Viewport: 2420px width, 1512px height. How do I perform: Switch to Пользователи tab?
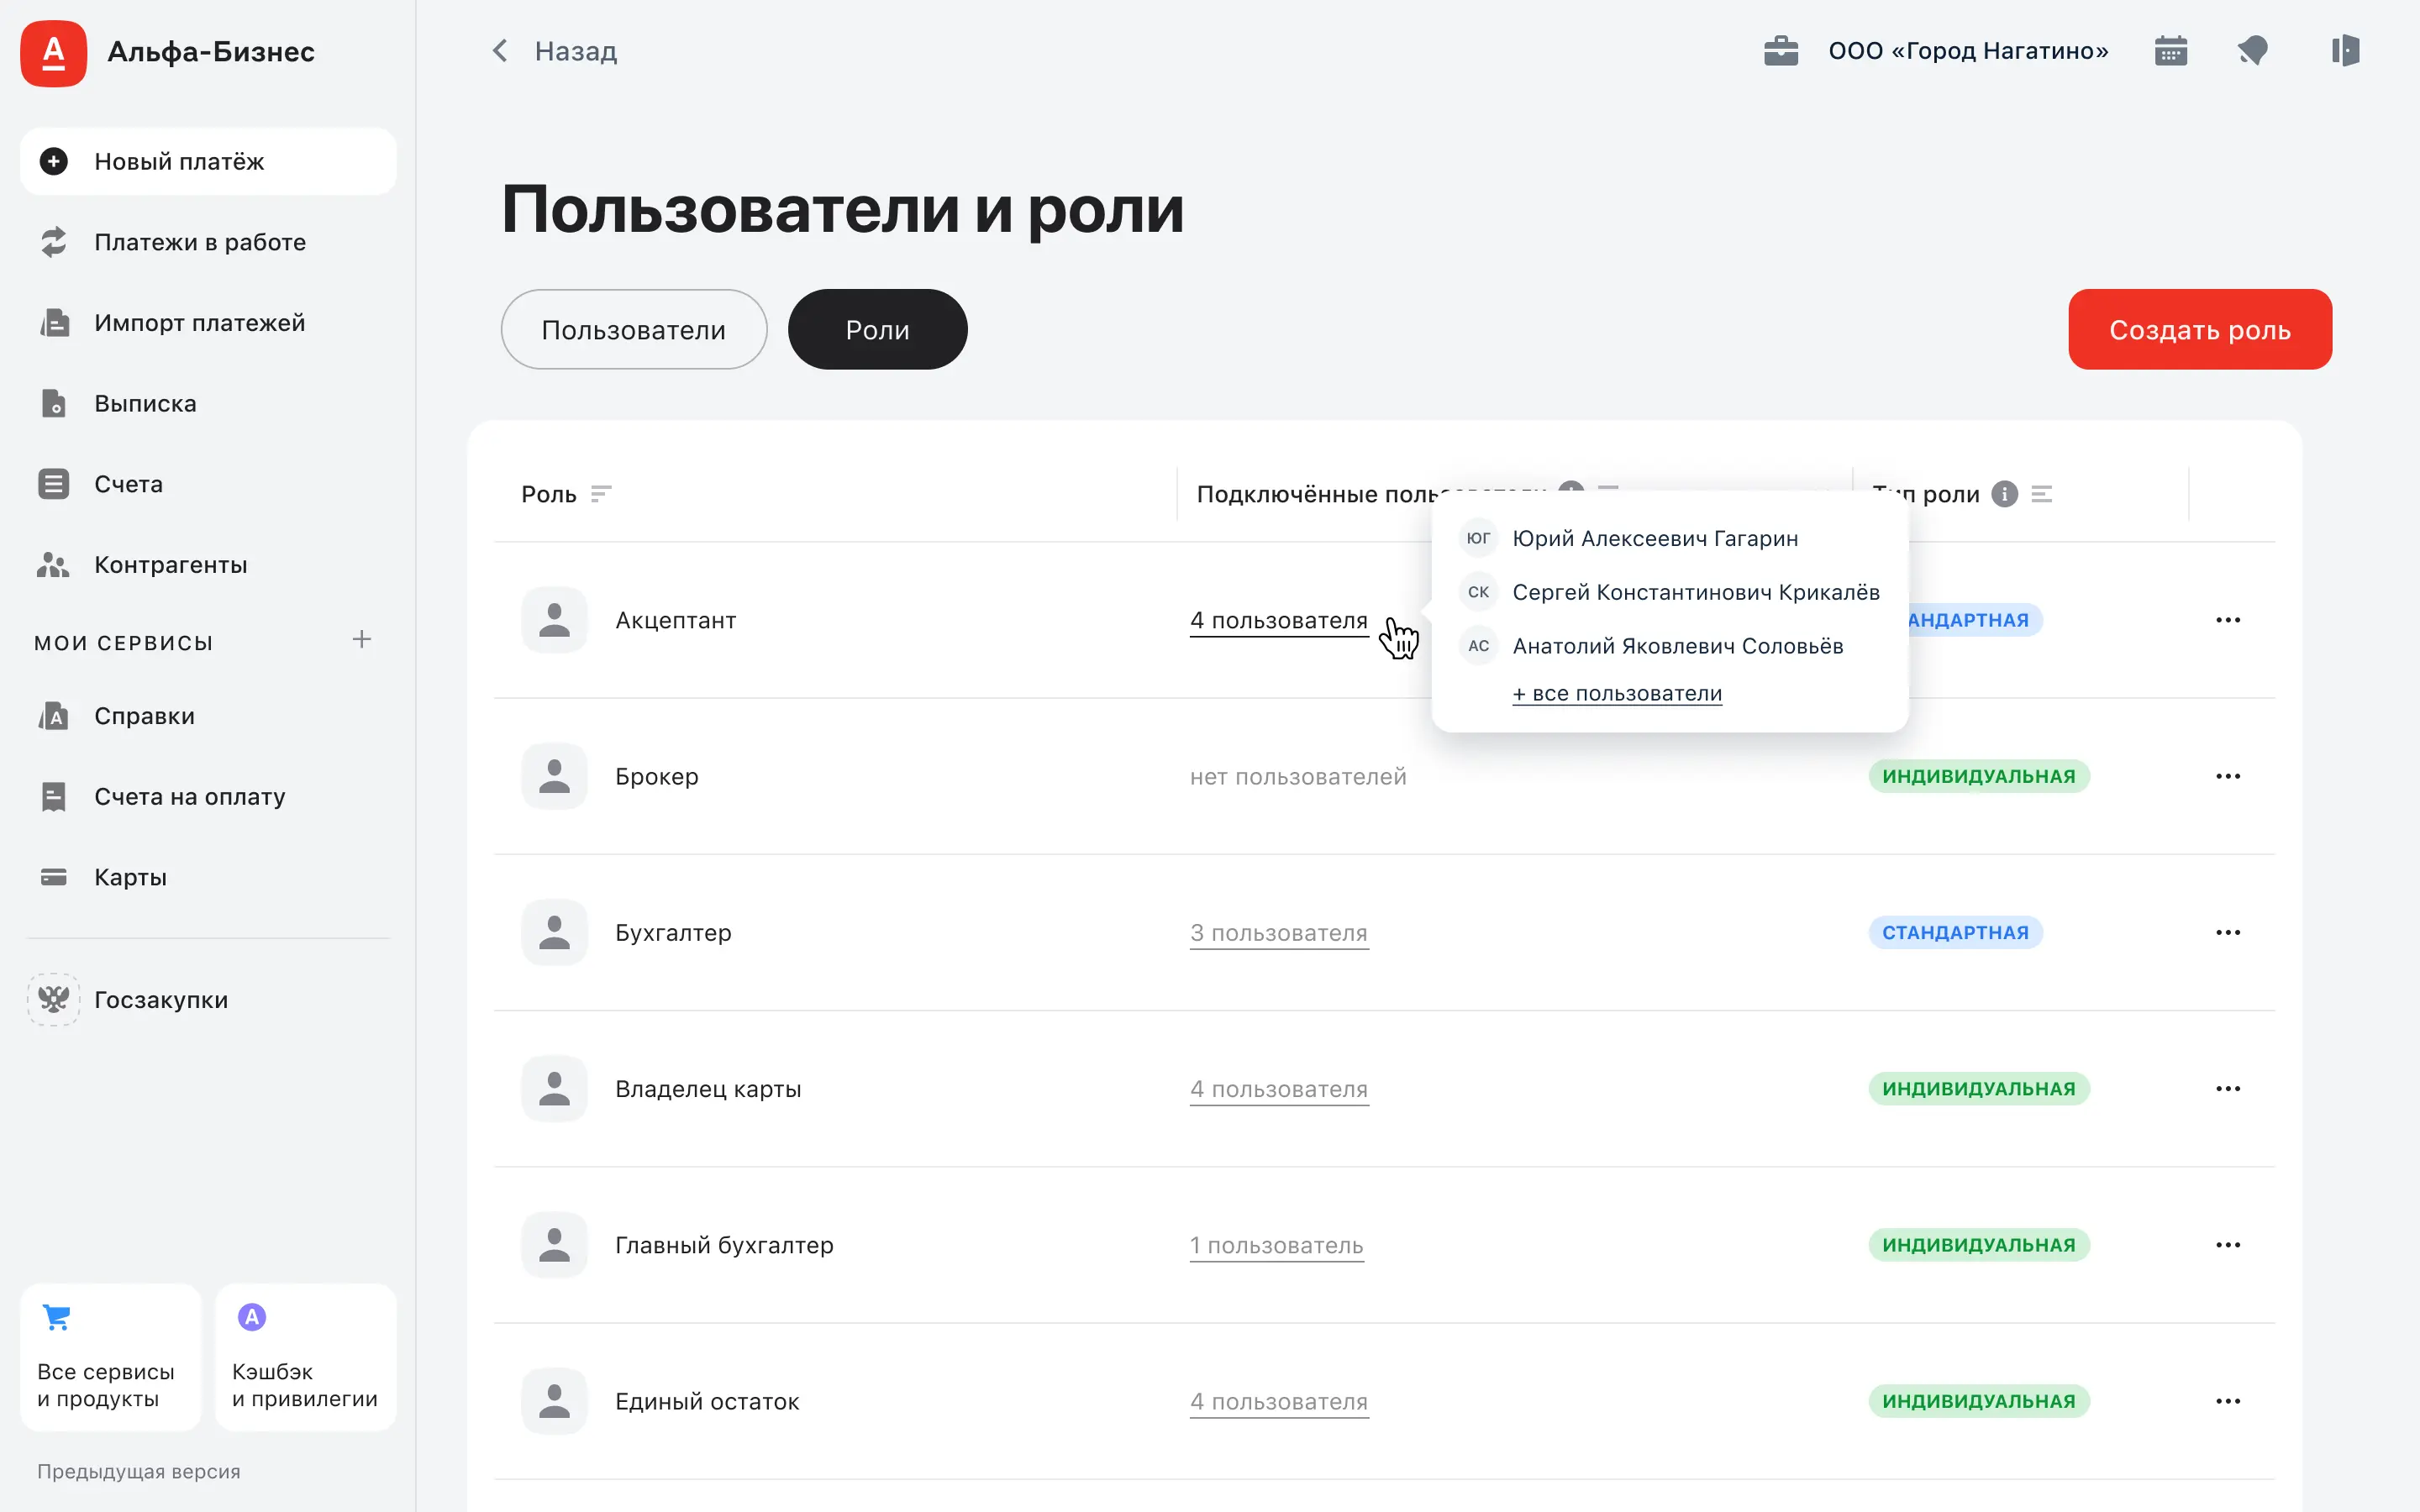(633, 330)
